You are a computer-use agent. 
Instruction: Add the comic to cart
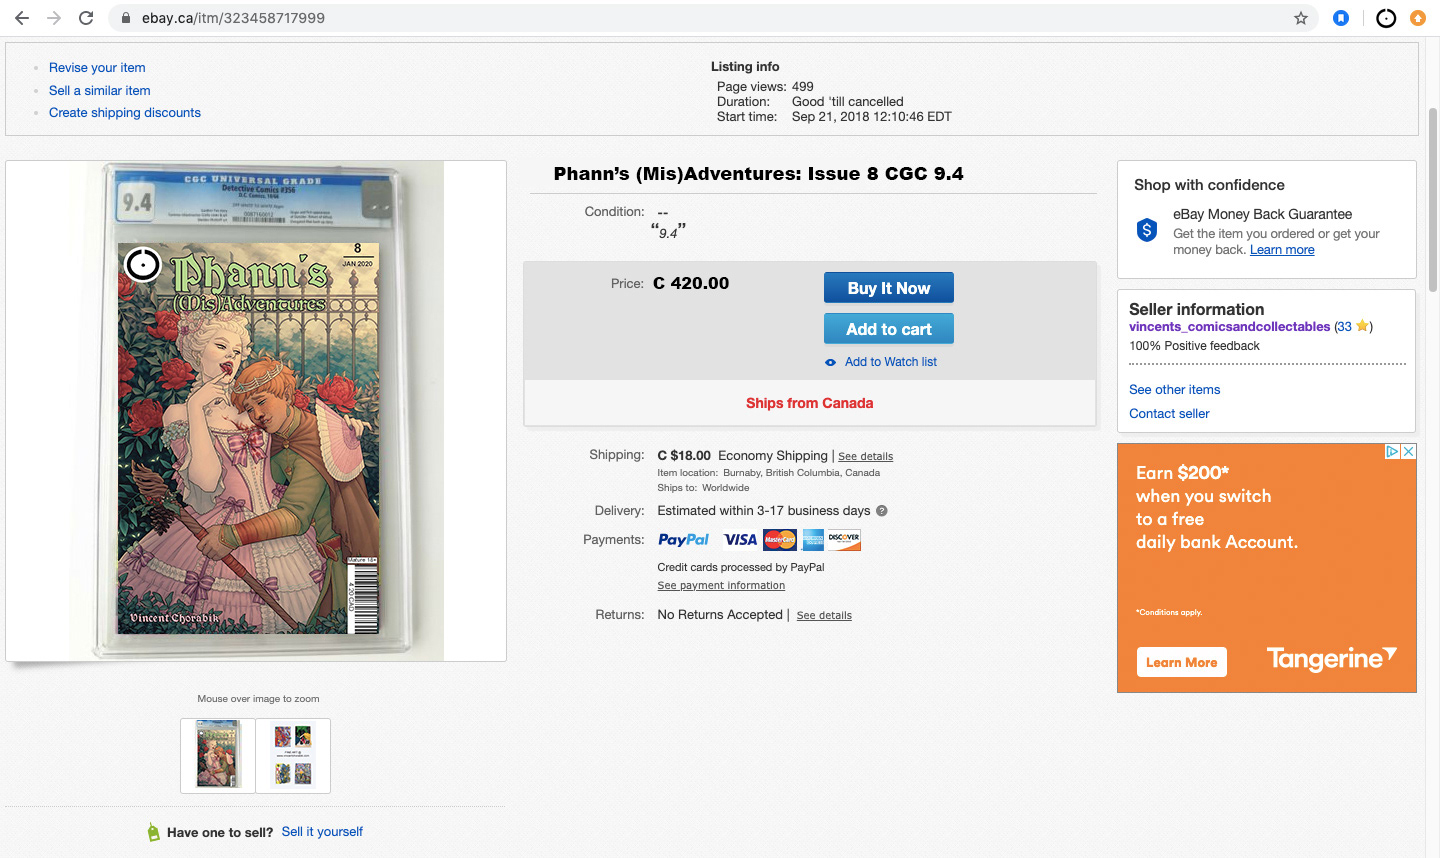(x=889, y=329)
